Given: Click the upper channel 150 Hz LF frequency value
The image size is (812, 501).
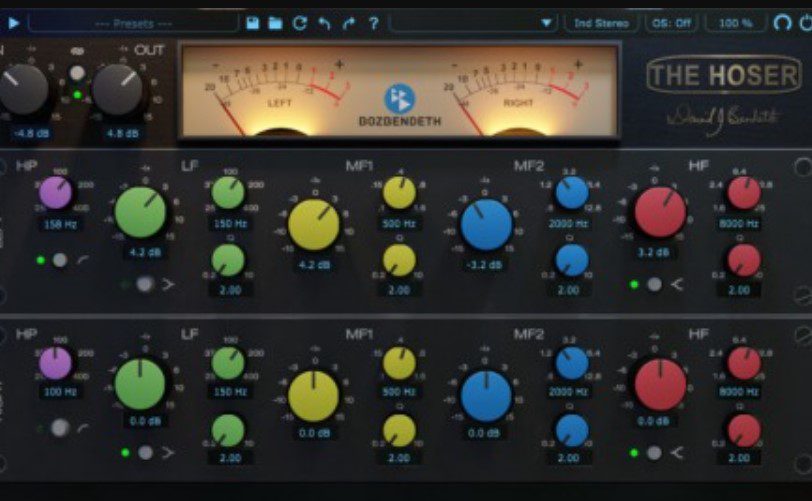Looking at the screenshot, I should (x=230, y=224).
